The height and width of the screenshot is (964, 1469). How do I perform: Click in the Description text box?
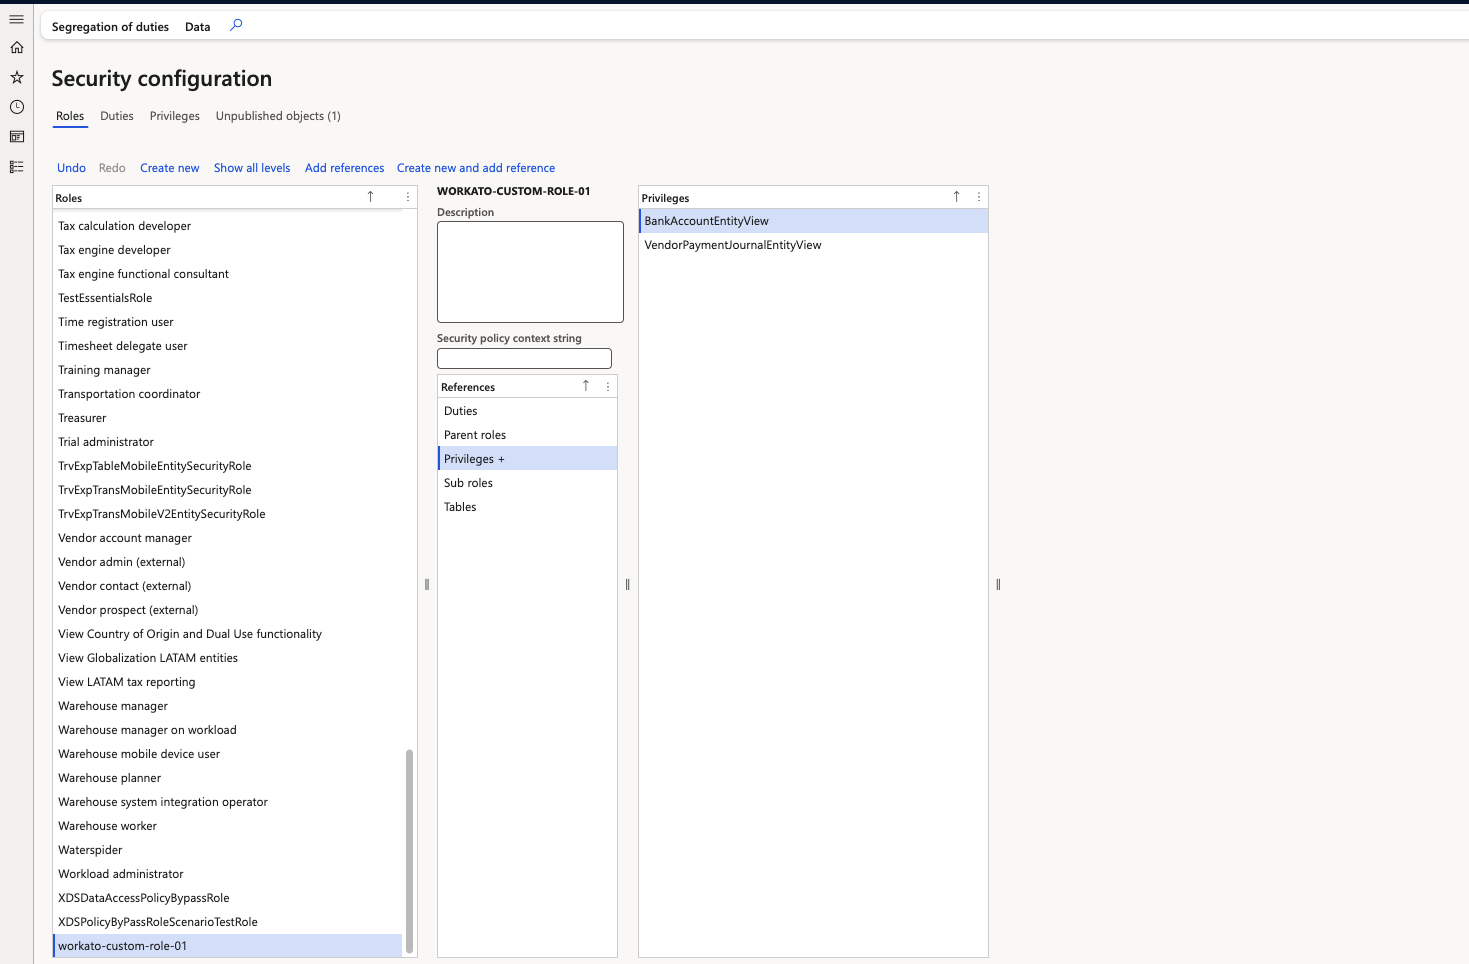point(530,272)
